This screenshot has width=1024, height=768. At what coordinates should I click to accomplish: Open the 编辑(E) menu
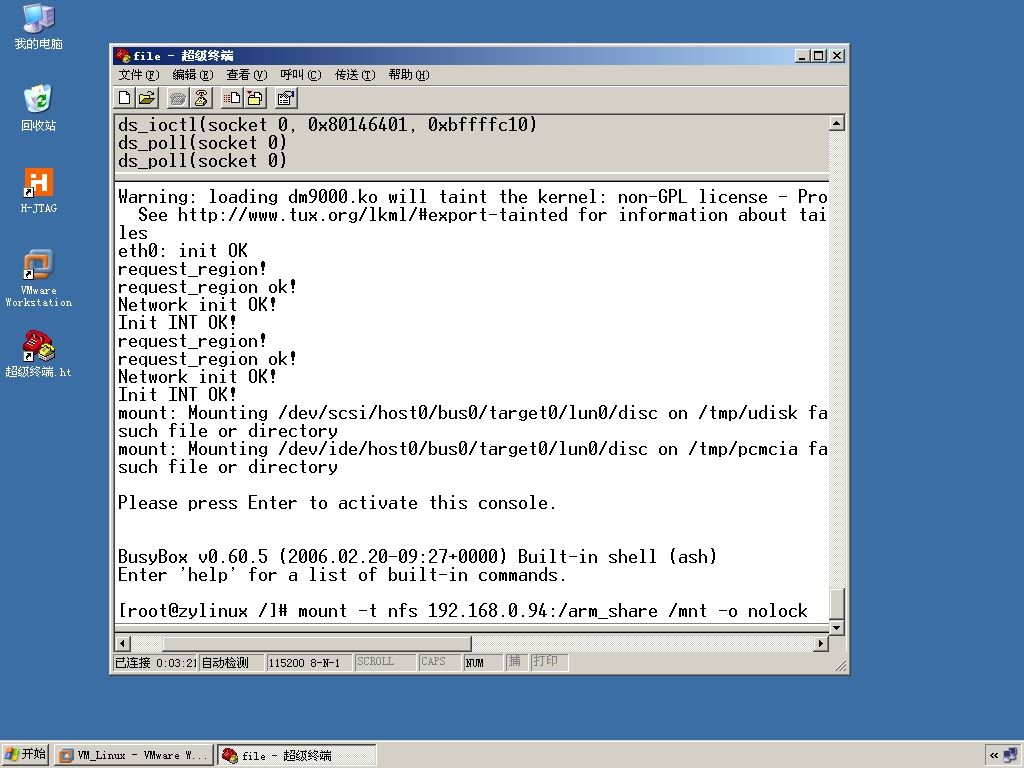[193, 74]
